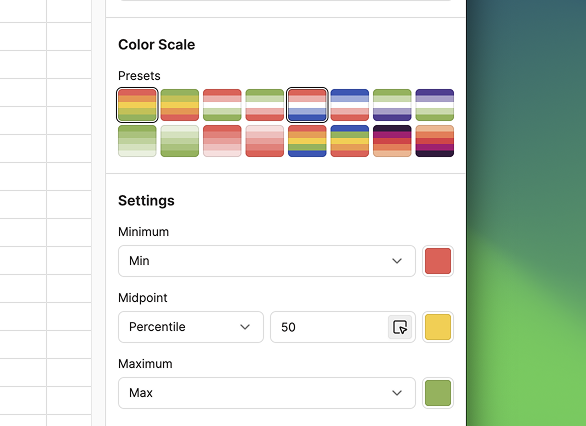Select the white-to-red fade preset
586x426 pixels.
[265, 141]
